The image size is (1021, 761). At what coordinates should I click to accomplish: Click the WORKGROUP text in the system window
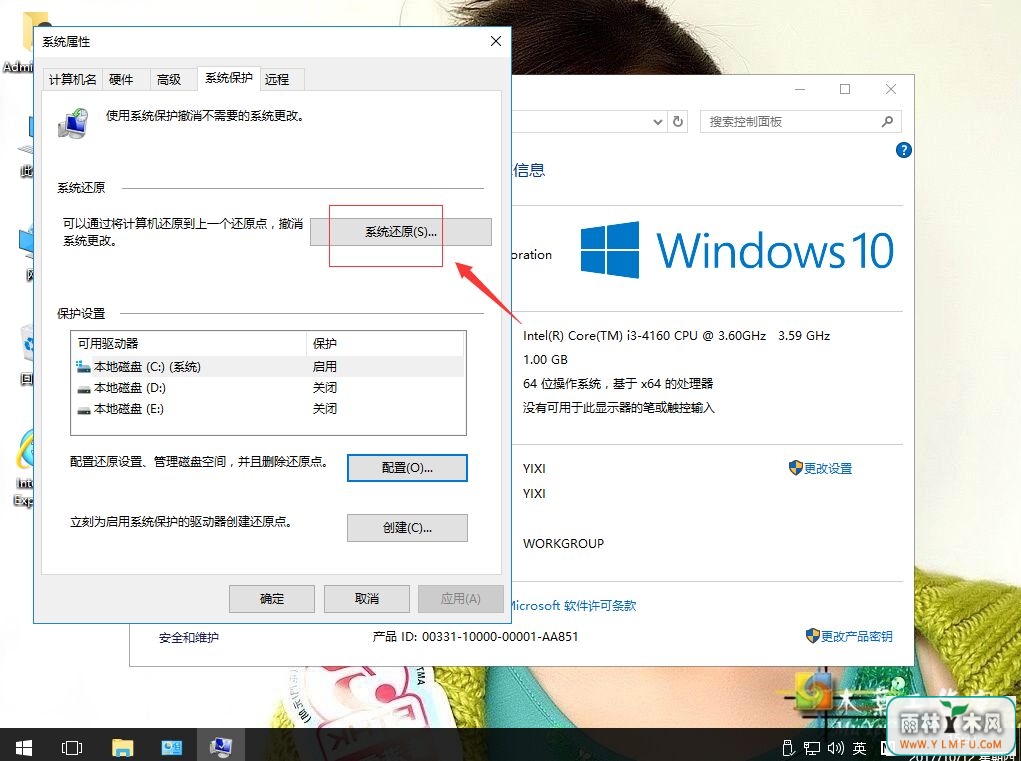tap(563, 544)
